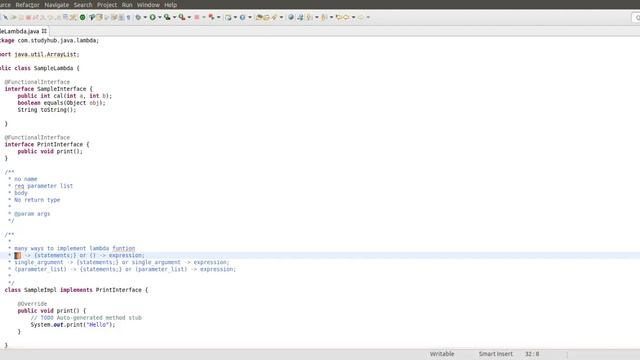The height and width of the screenshot is (360, 640).
Task: Click the 32:8 cursor position indicator
Action: click(x=532, y=354)
